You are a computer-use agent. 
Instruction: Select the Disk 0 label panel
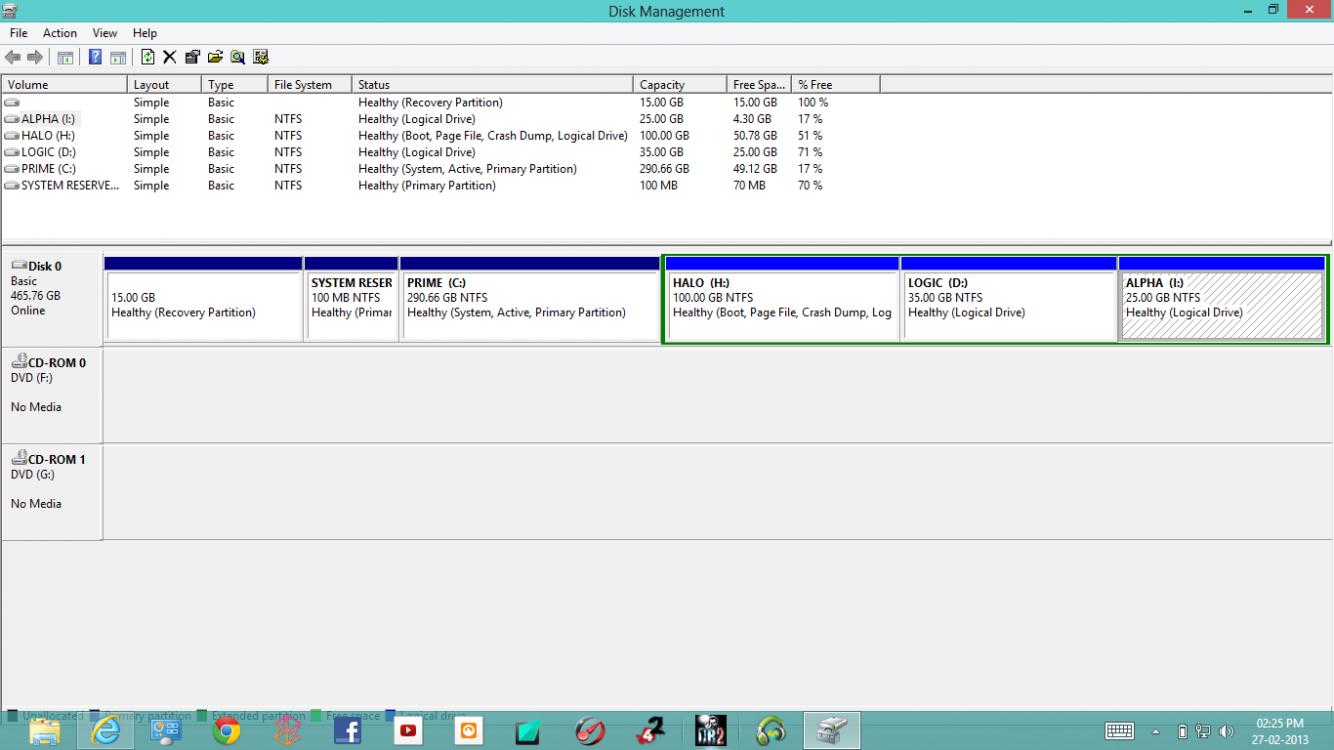(x=52, y=298)
